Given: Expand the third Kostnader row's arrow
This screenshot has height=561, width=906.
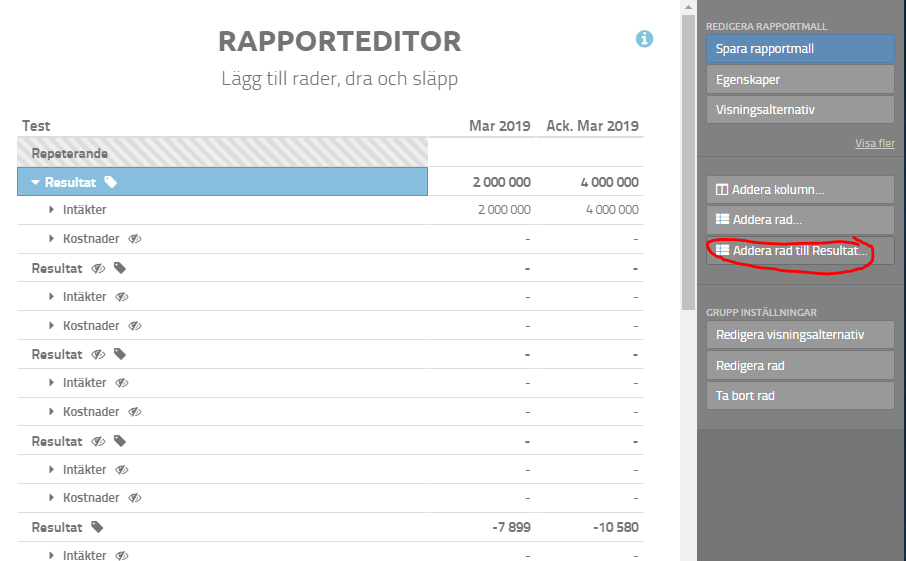Looking at the screenshot, I should pyautogui.click(x=51, y=411).
